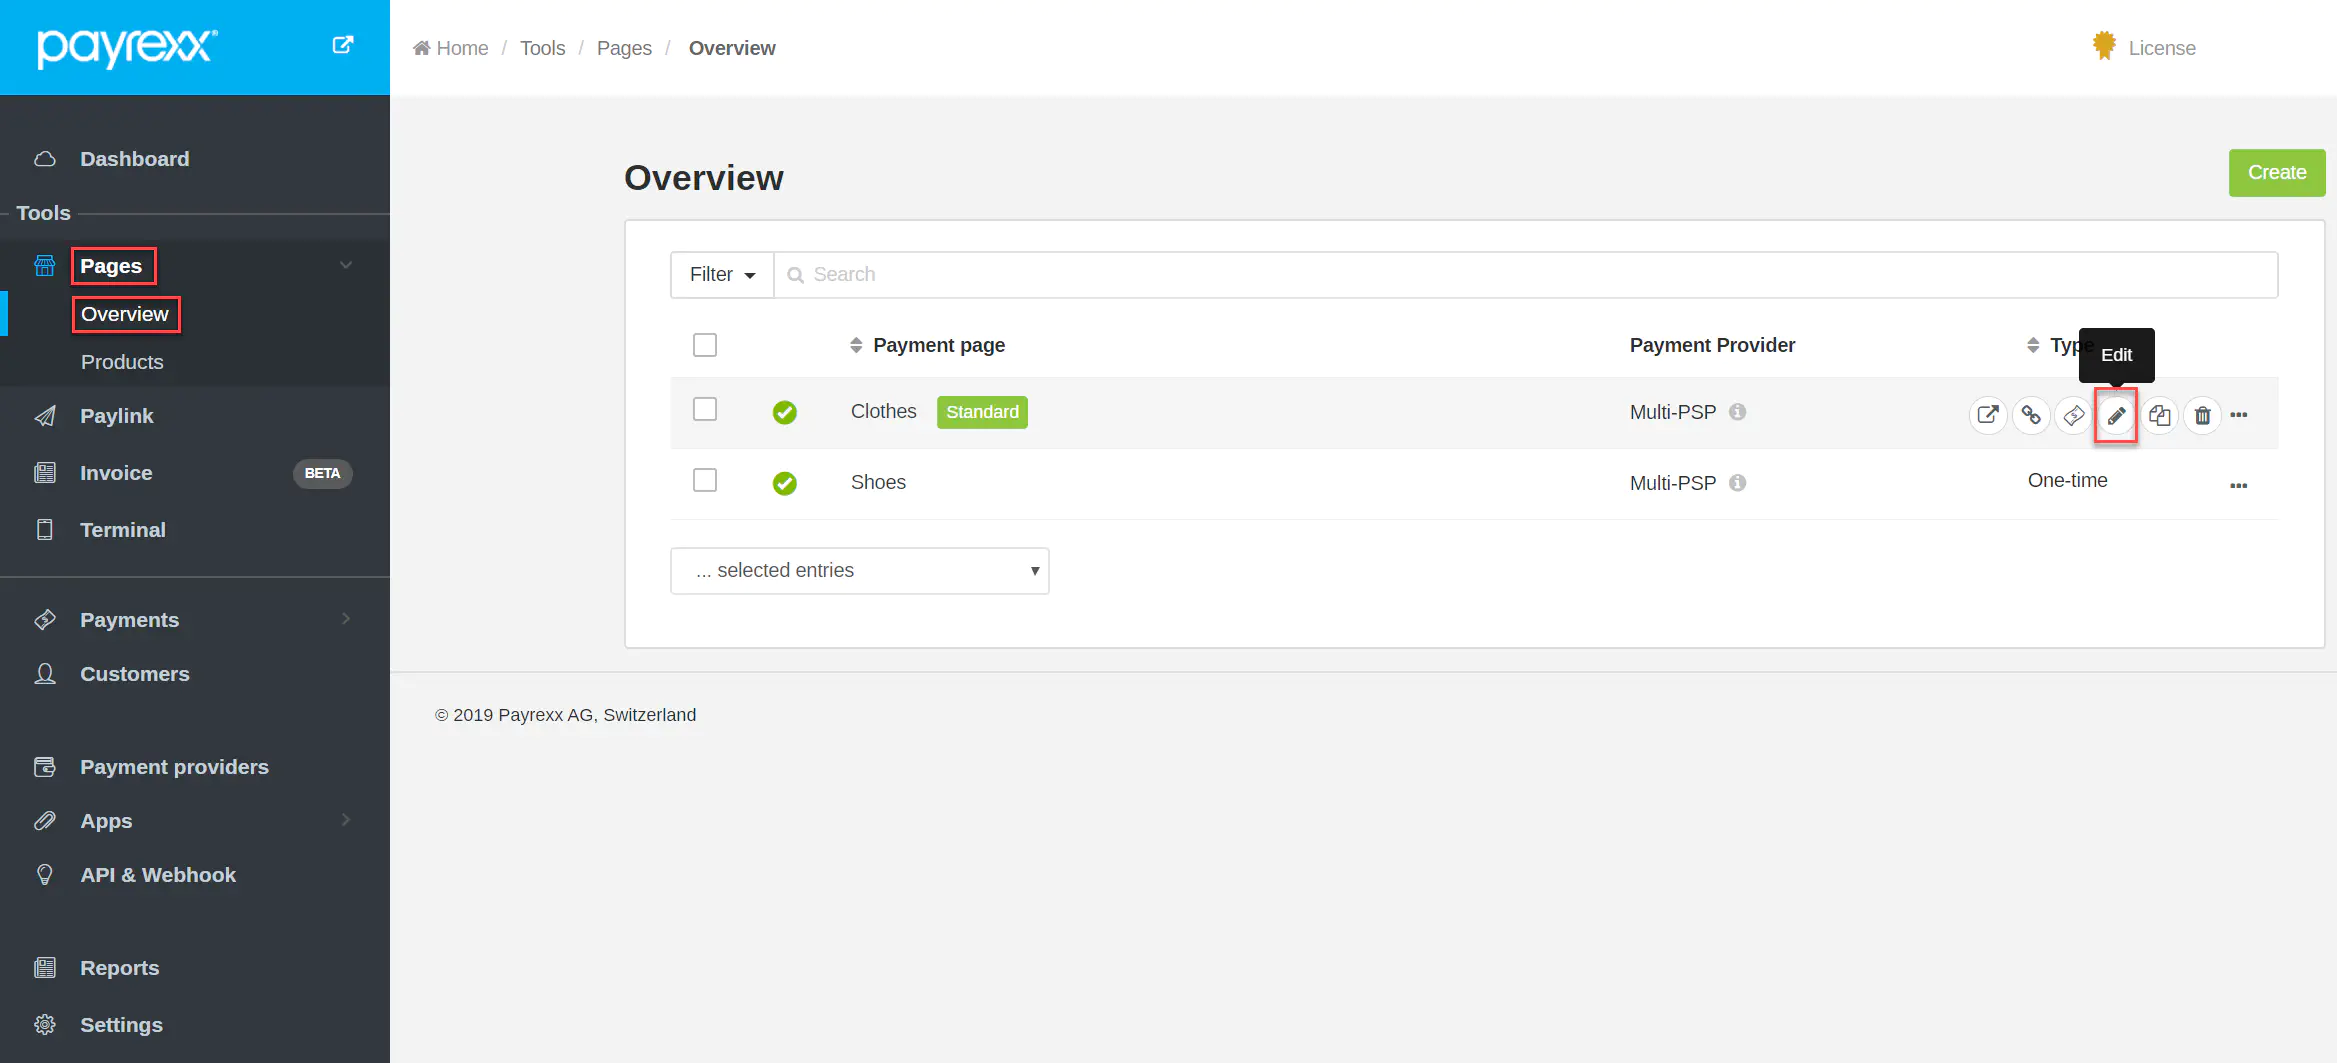
Task: Click the duplicate copy icon for Clothes
Action: [x=2159, y=415]
